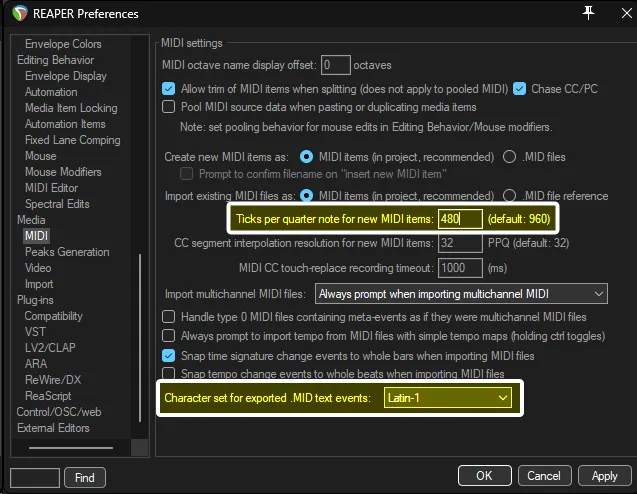The height and width of the screenshot is (494, 637).
Task: Open Import multichannel MIDI files dropdown
Action: click(x=461, y=294)
